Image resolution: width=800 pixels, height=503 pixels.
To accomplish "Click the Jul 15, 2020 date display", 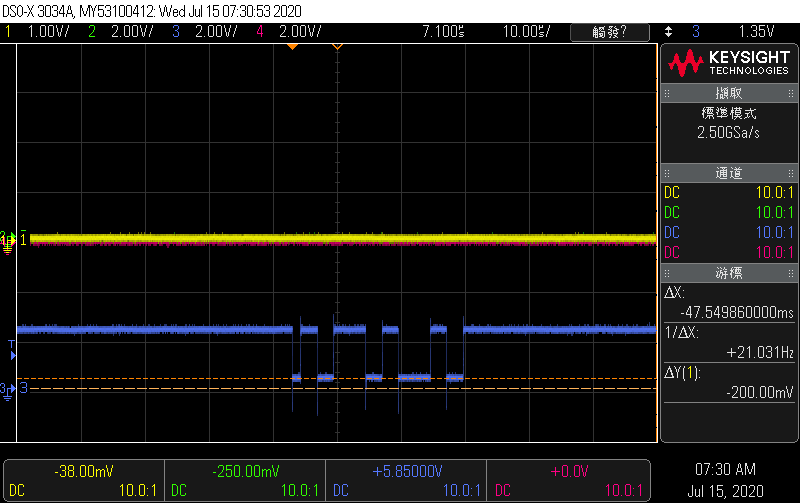I will [725, 491].
